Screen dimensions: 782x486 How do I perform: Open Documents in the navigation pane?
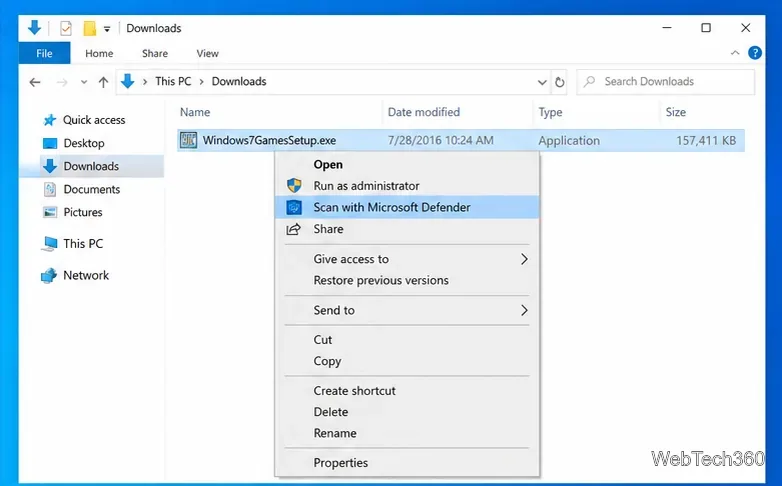click(x=92, y=189)
